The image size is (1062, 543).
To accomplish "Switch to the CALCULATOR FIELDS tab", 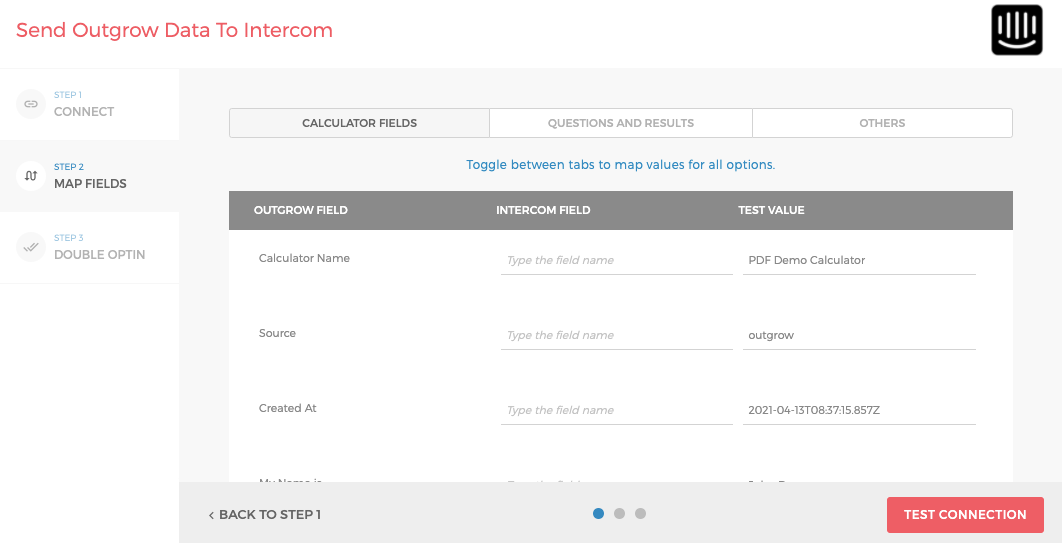I will [360, 123].
